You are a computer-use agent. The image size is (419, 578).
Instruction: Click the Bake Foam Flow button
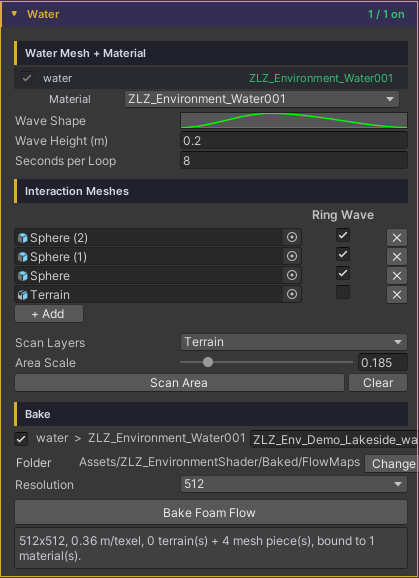point(211,512)
